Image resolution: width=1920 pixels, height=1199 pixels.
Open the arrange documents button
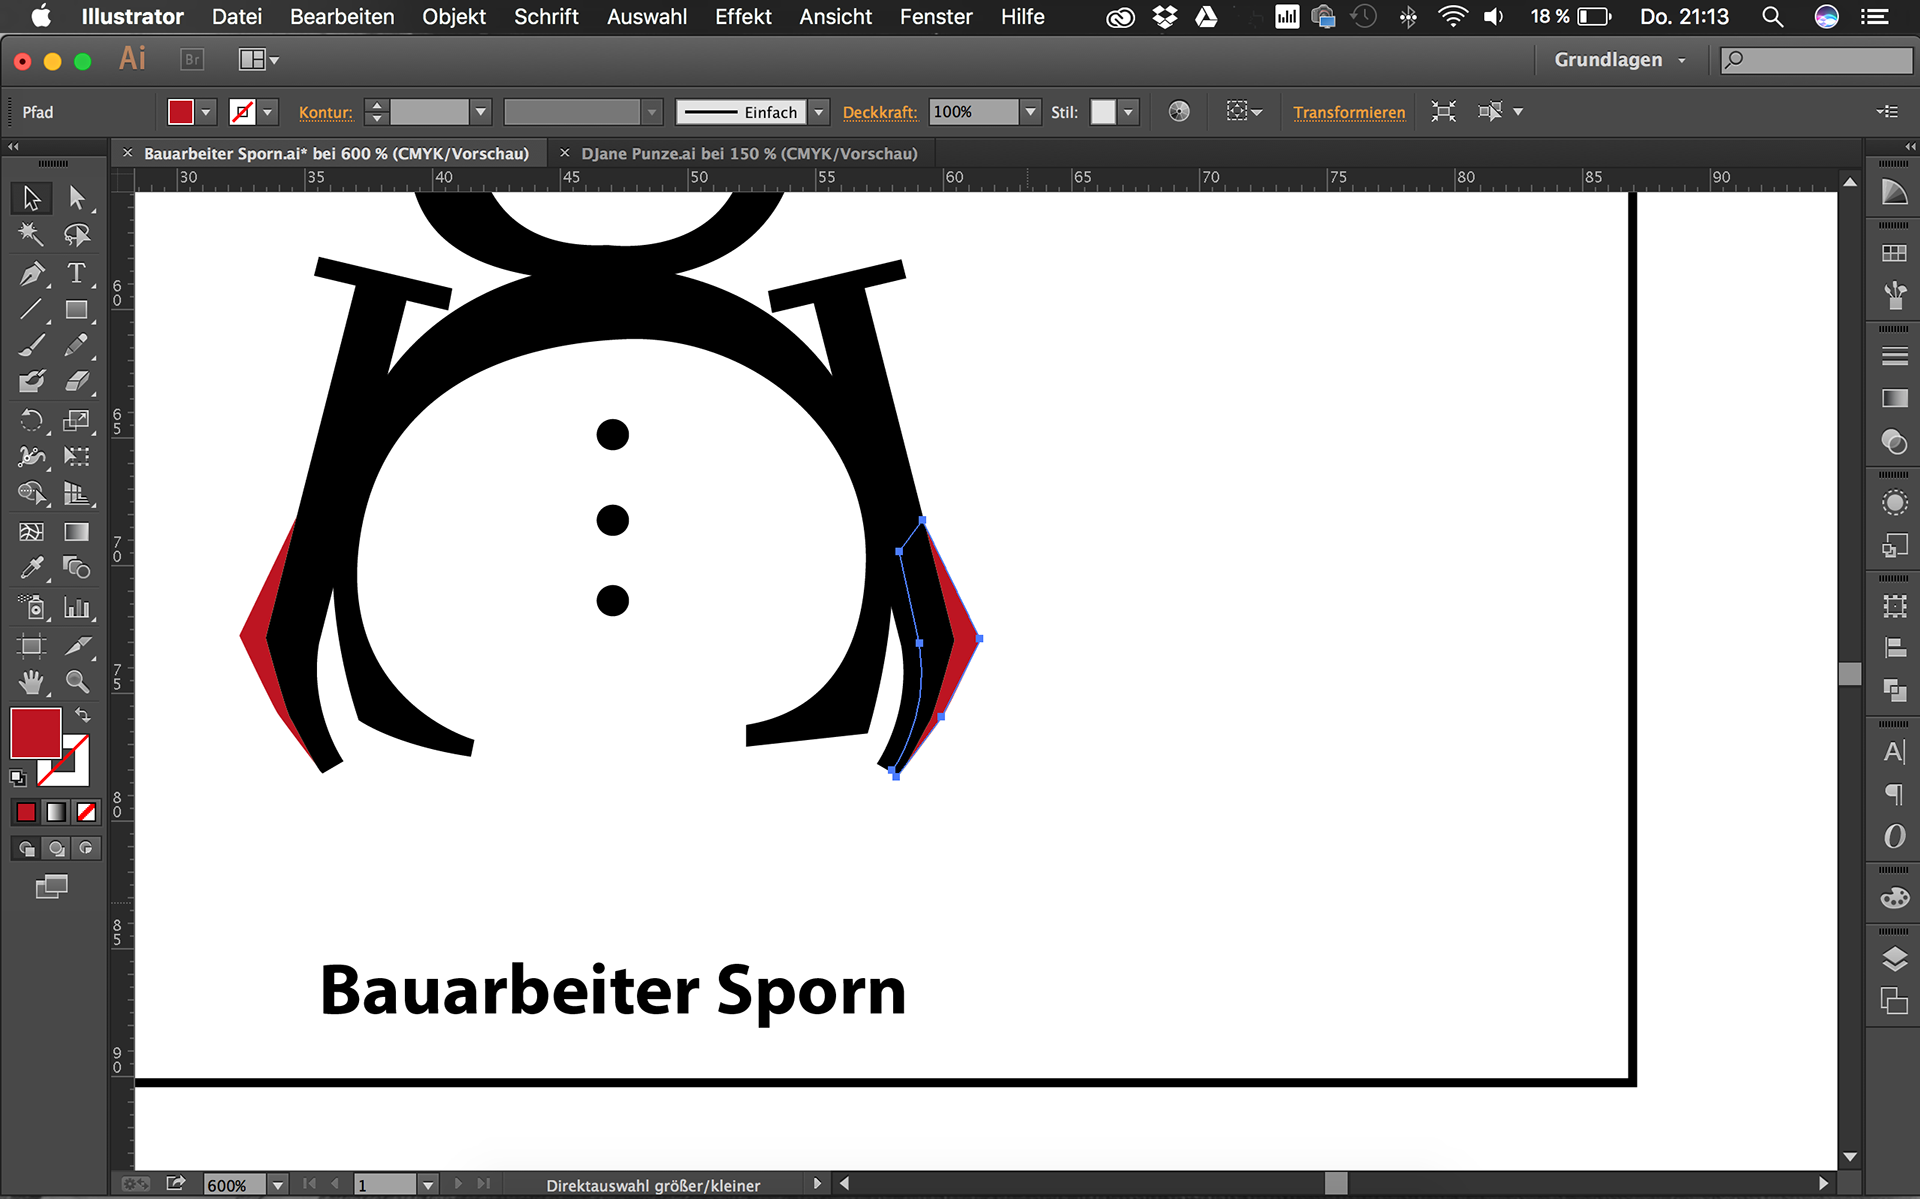point(258,60)
